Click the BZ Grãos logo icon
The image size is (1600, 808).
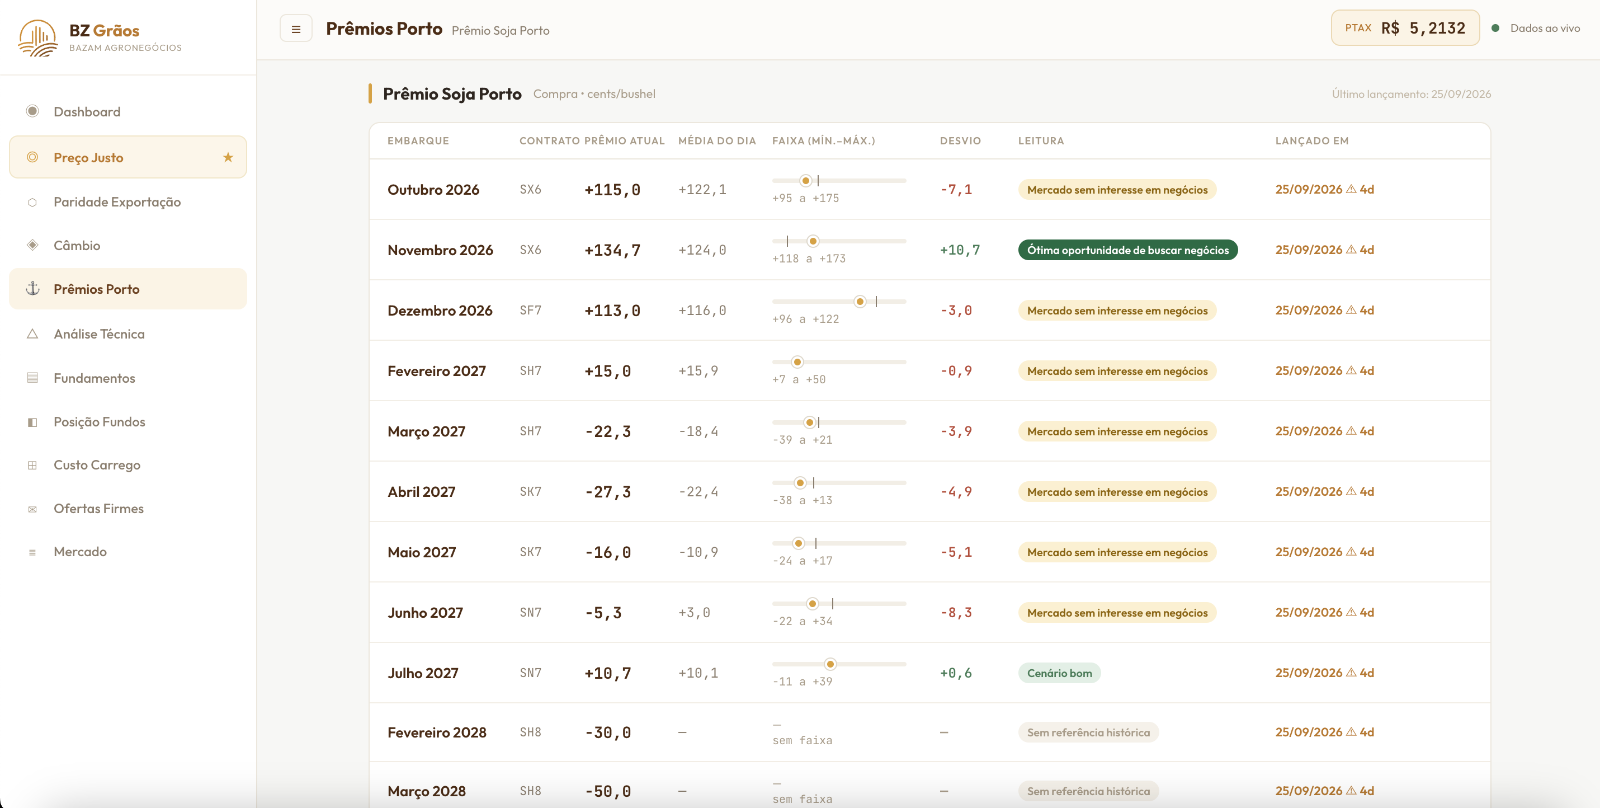(x=38, y=38)
